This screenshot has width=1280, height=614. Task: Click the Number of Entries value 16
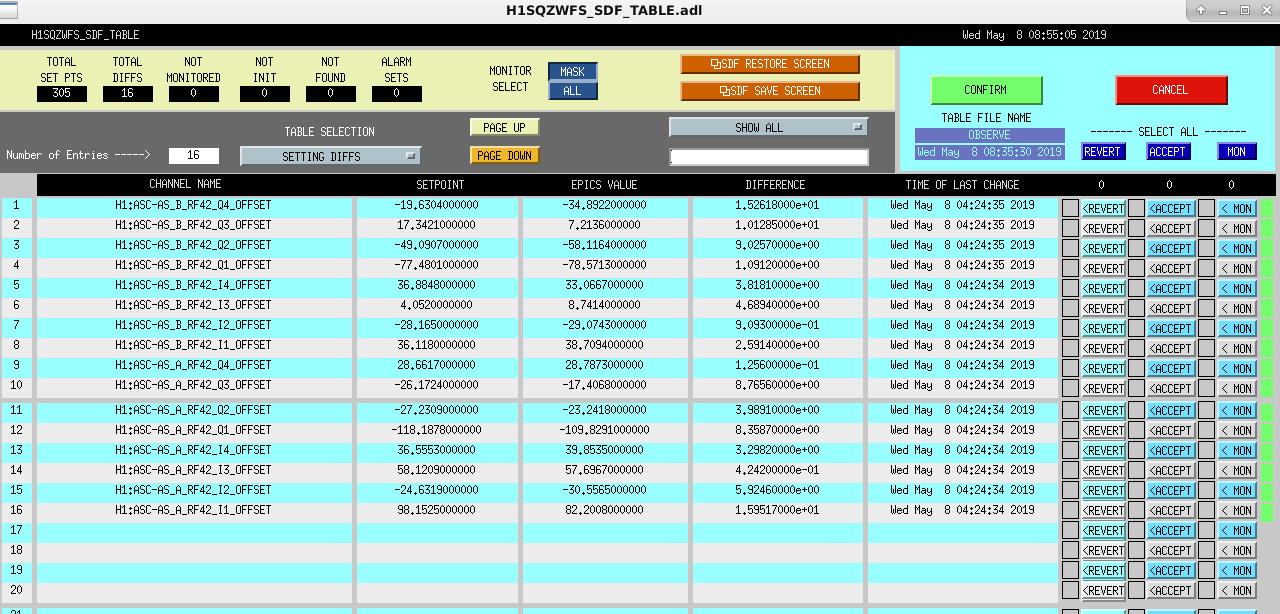pyautogui.click(x=194, y=156)
